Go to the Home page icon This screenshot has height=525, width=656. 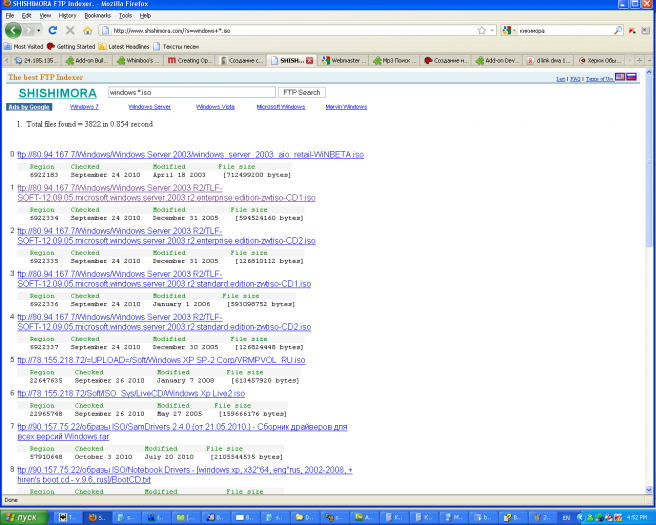(87, 30)
